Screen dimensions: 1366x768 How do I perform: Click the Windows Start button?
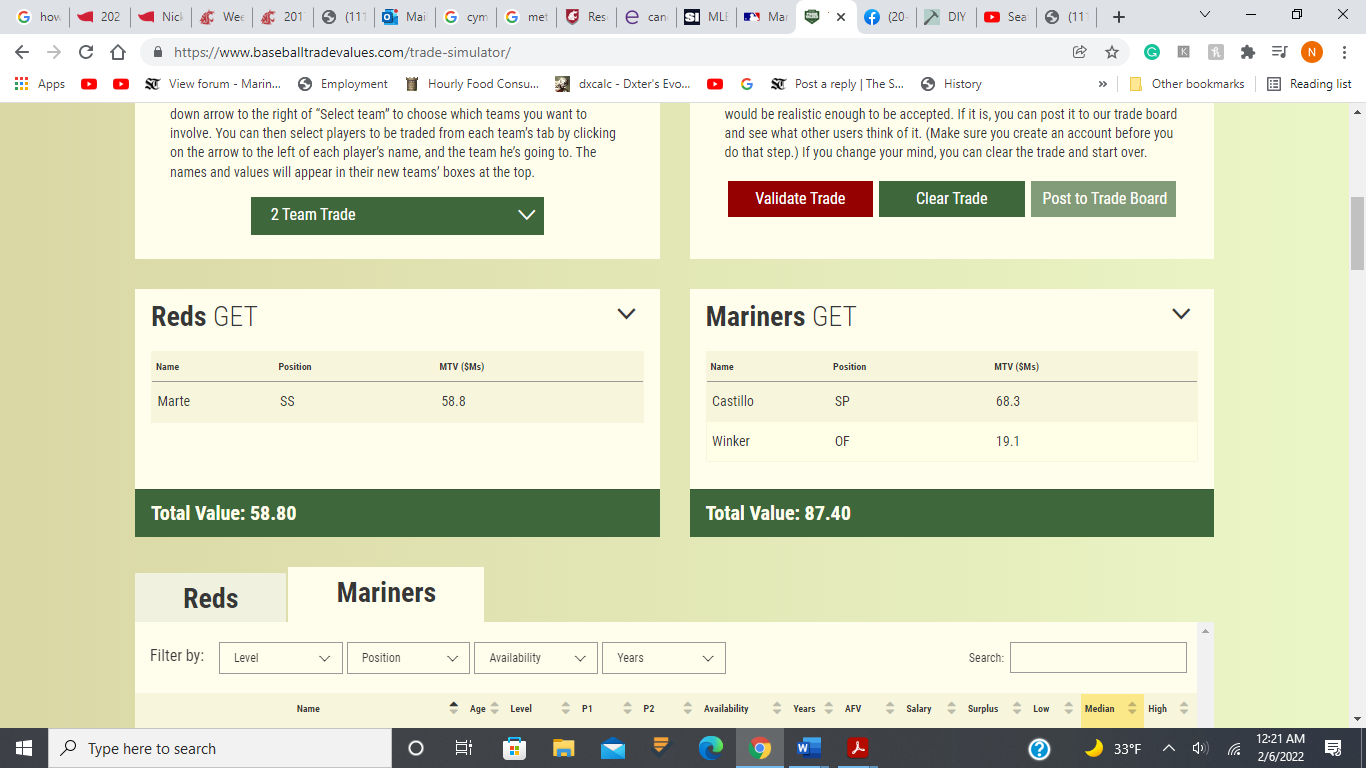[24, 748]
